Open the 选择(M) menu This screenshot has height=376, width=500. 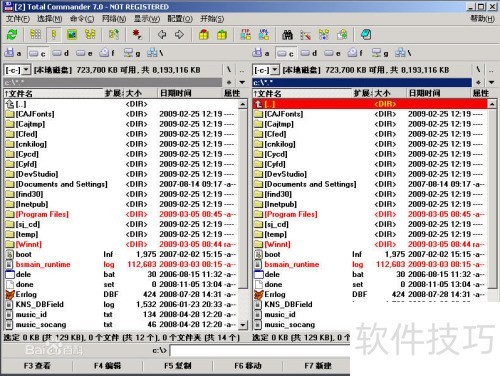pos(50,19)
